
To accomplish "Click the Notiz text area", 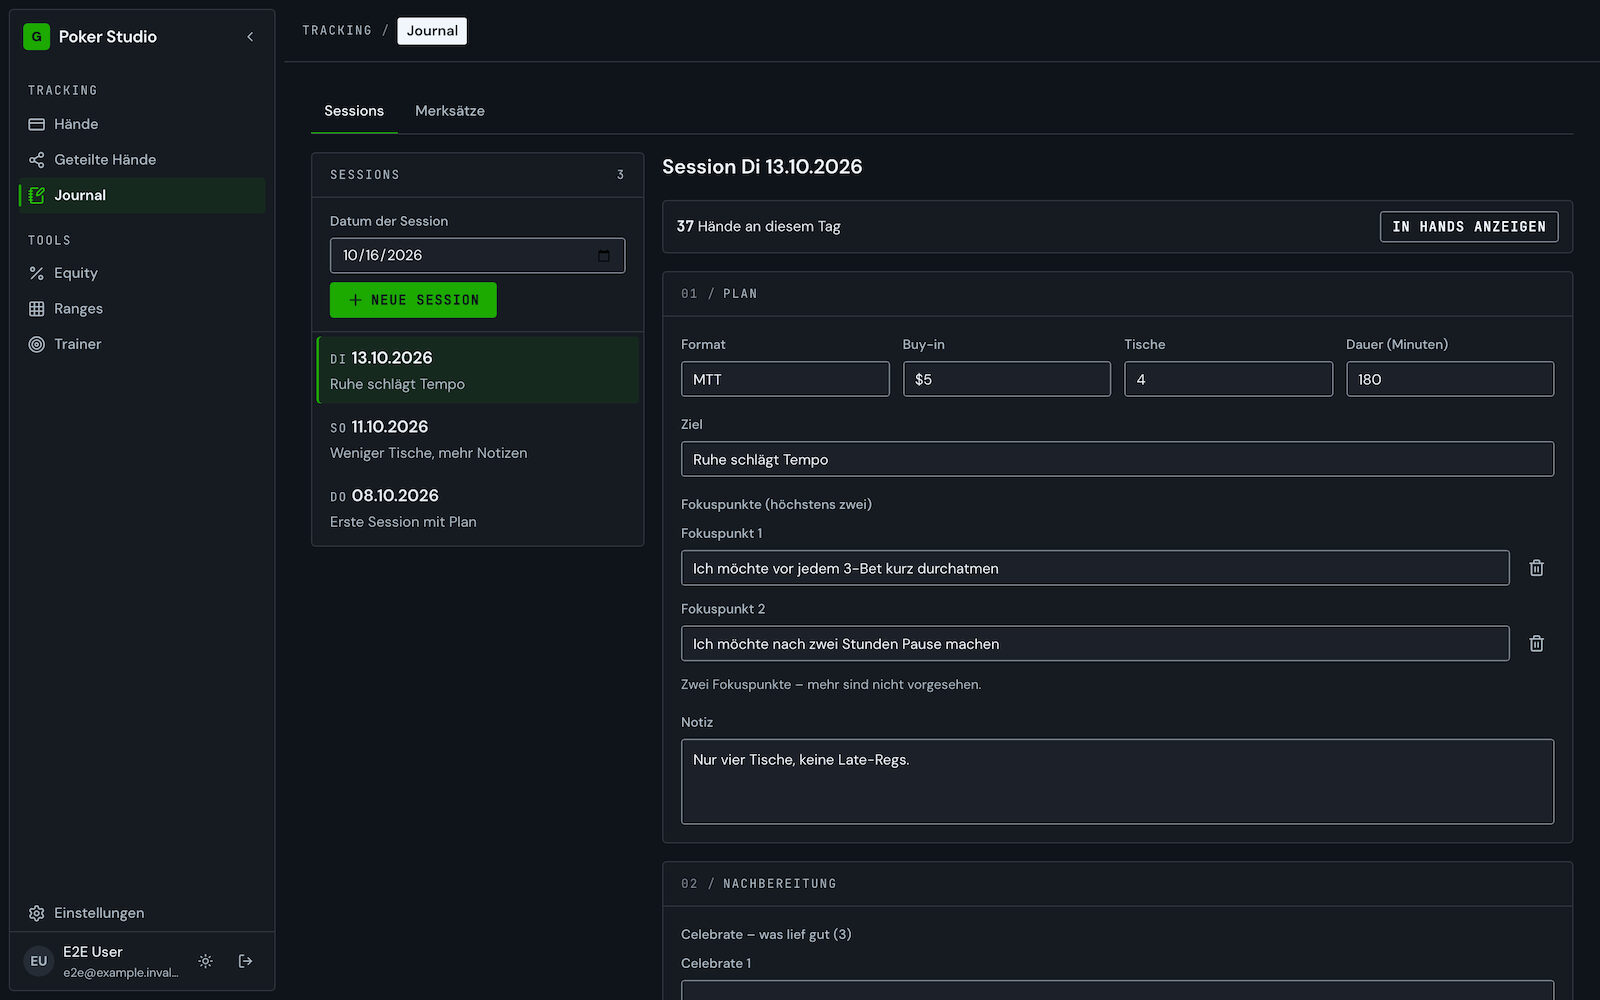I will (x=1117, y=782).
